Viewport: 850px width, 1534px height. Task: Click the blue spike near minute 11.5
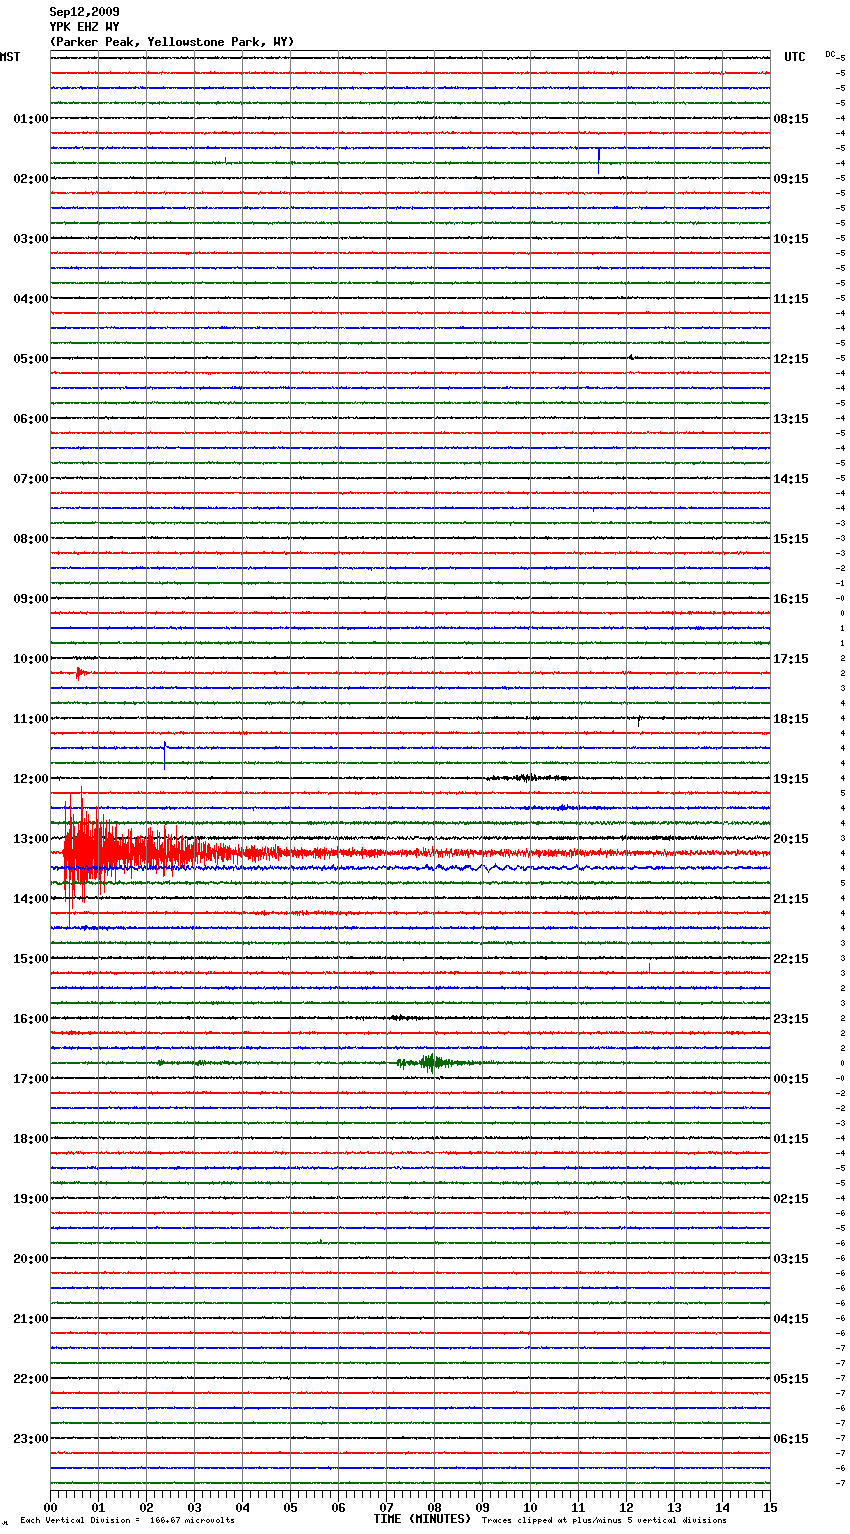[x=598, y=160]
